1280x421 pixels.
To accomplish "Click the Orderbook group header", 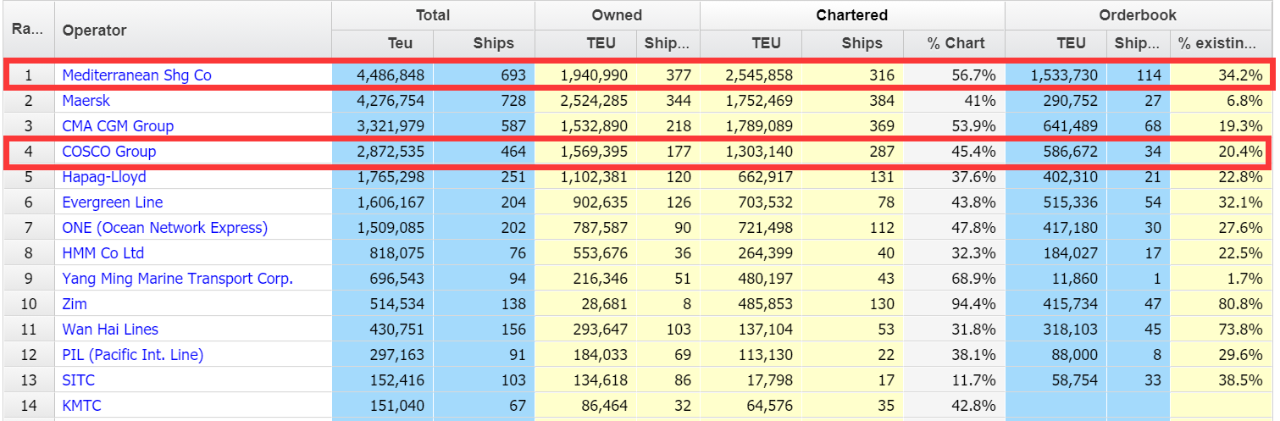I will 1138,16.
